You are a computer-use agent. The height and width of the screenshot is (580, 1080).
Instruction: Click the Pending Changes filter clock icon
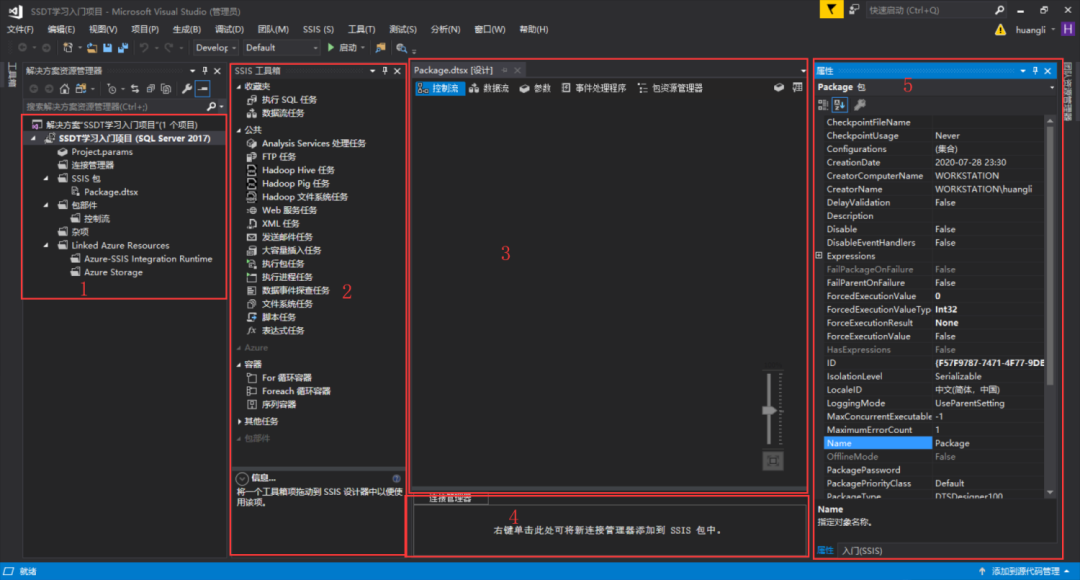pyautogui.click(x=112, y=89)
